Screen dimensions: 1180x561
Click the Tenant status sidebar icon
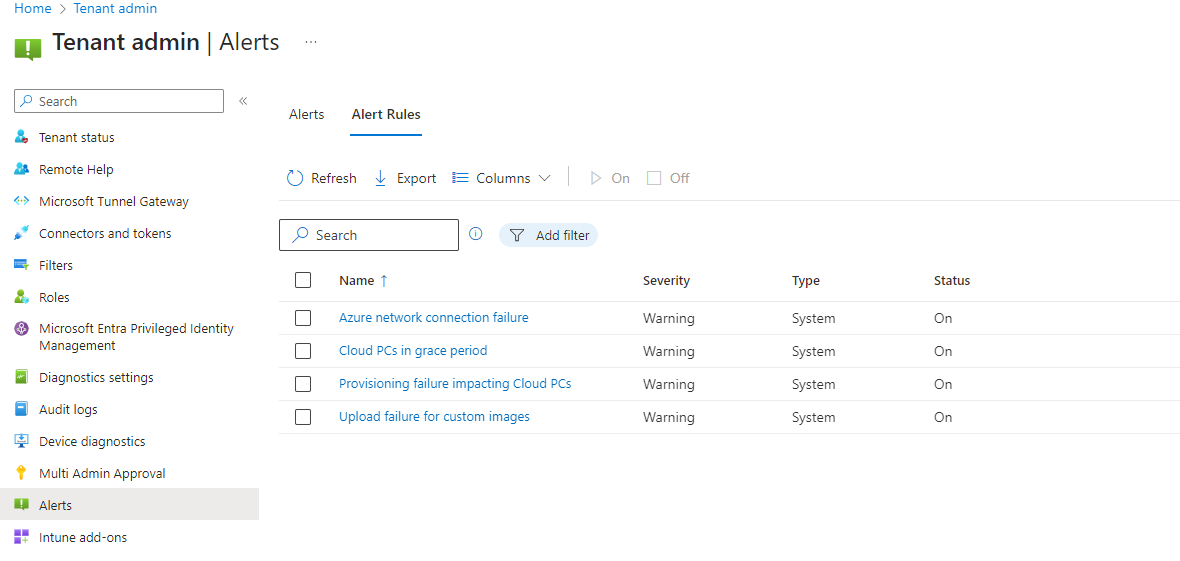coord(21,137)
